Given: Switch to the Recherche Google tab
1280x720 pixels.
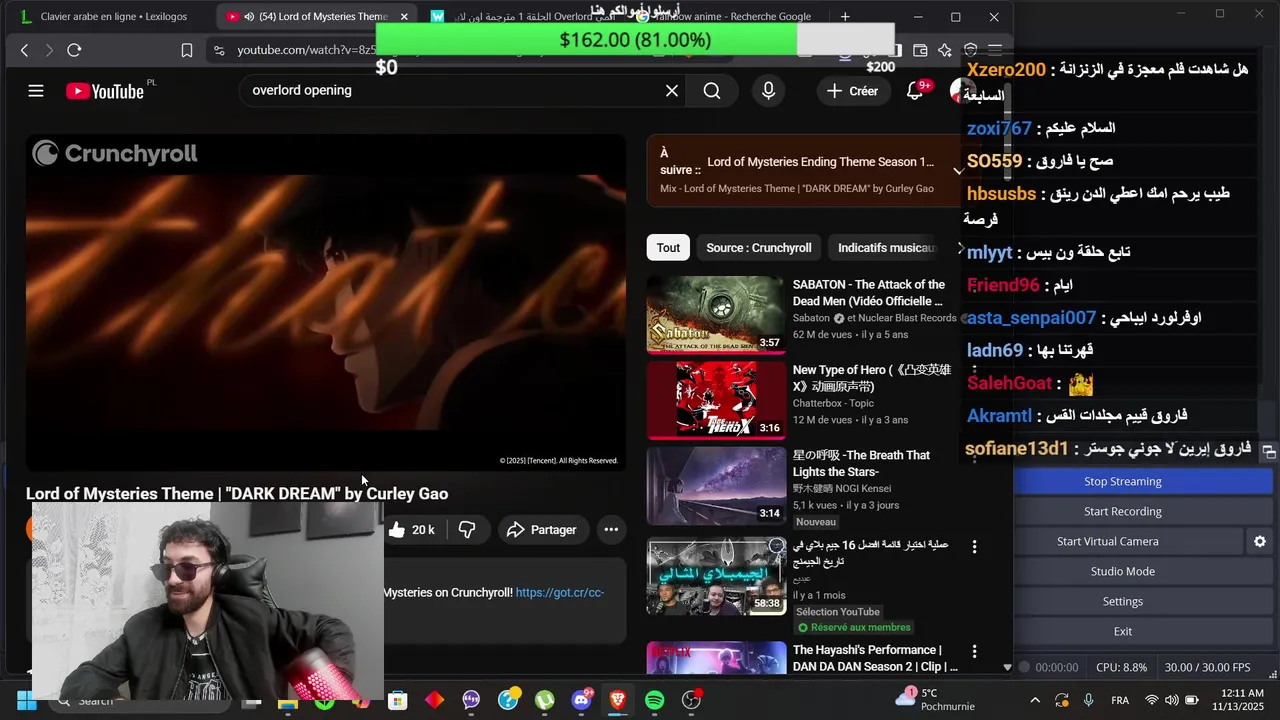Looking at the screenshot, I should pos(730,17).
